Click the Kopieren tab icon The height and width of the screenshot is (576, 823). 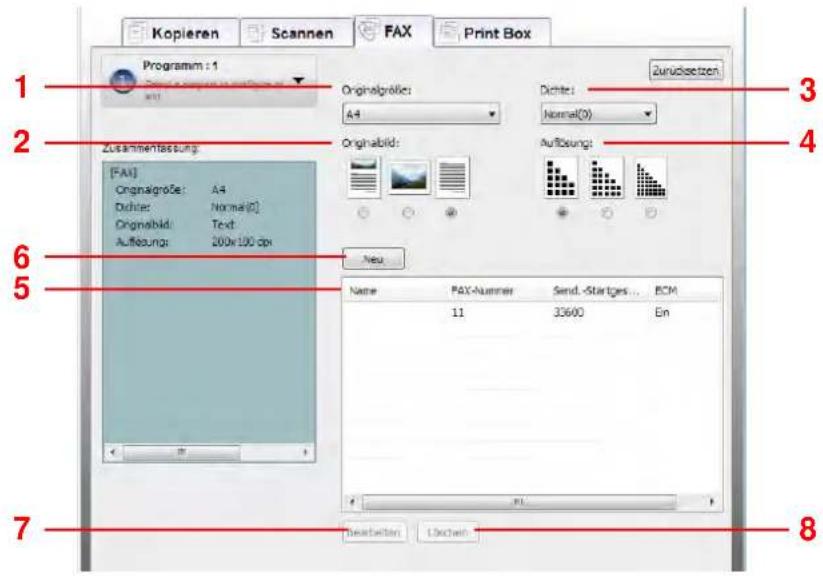[137, 33]
